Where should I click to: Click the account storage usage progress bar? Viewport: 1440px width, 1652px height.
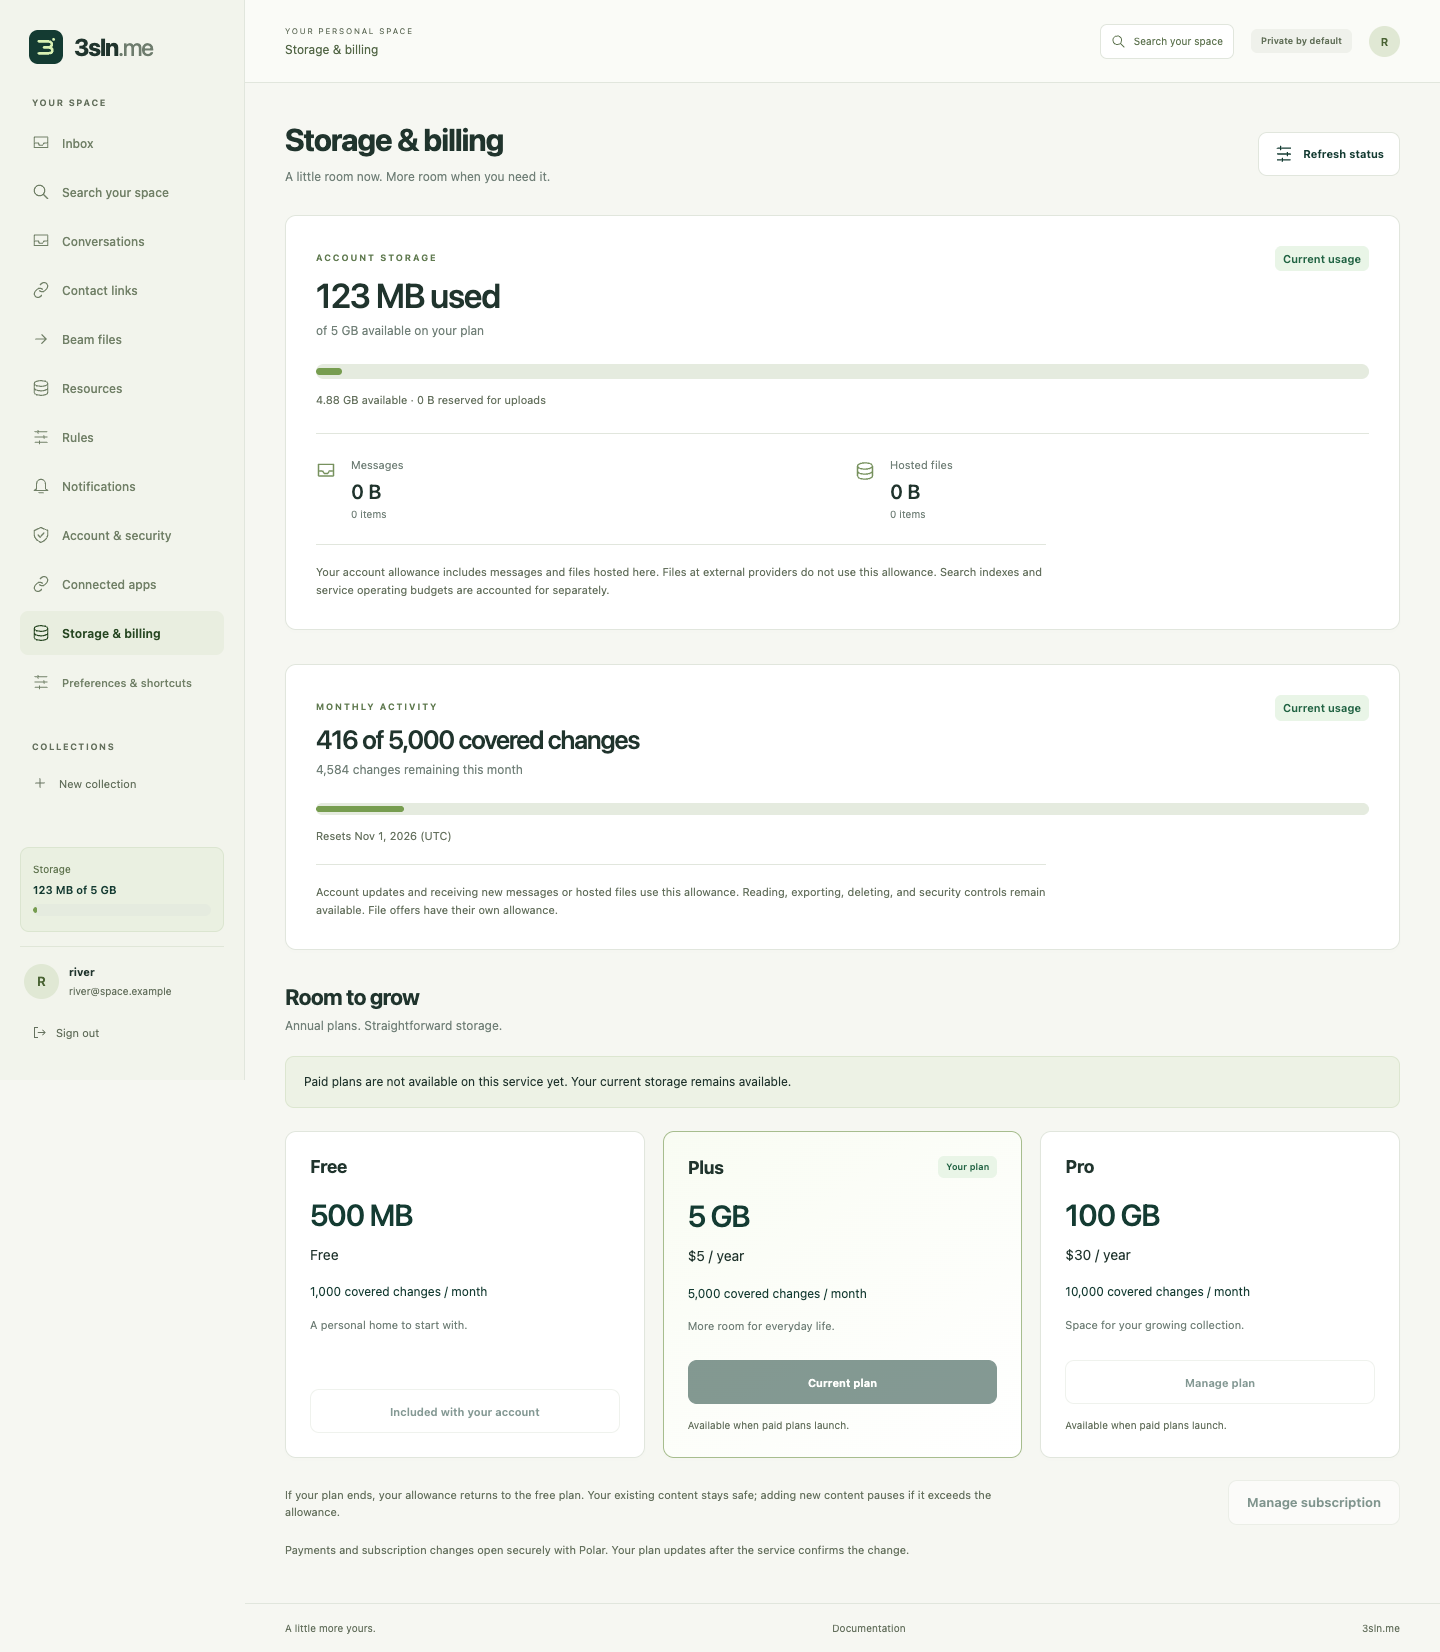coord(842,371)
